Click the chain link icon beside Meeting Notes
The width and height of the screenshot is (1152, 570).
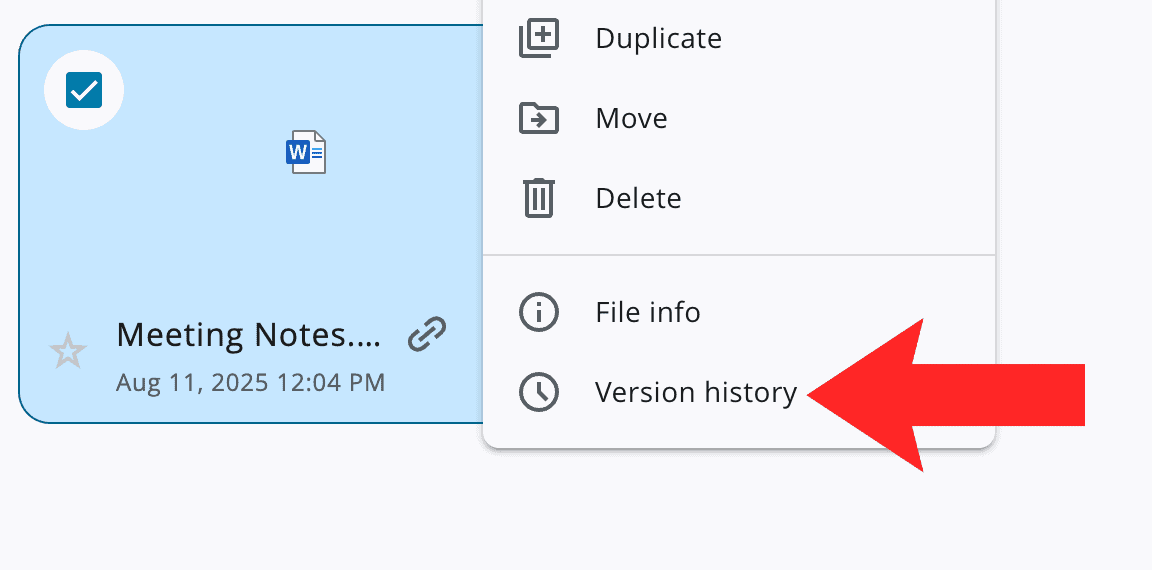427,334
